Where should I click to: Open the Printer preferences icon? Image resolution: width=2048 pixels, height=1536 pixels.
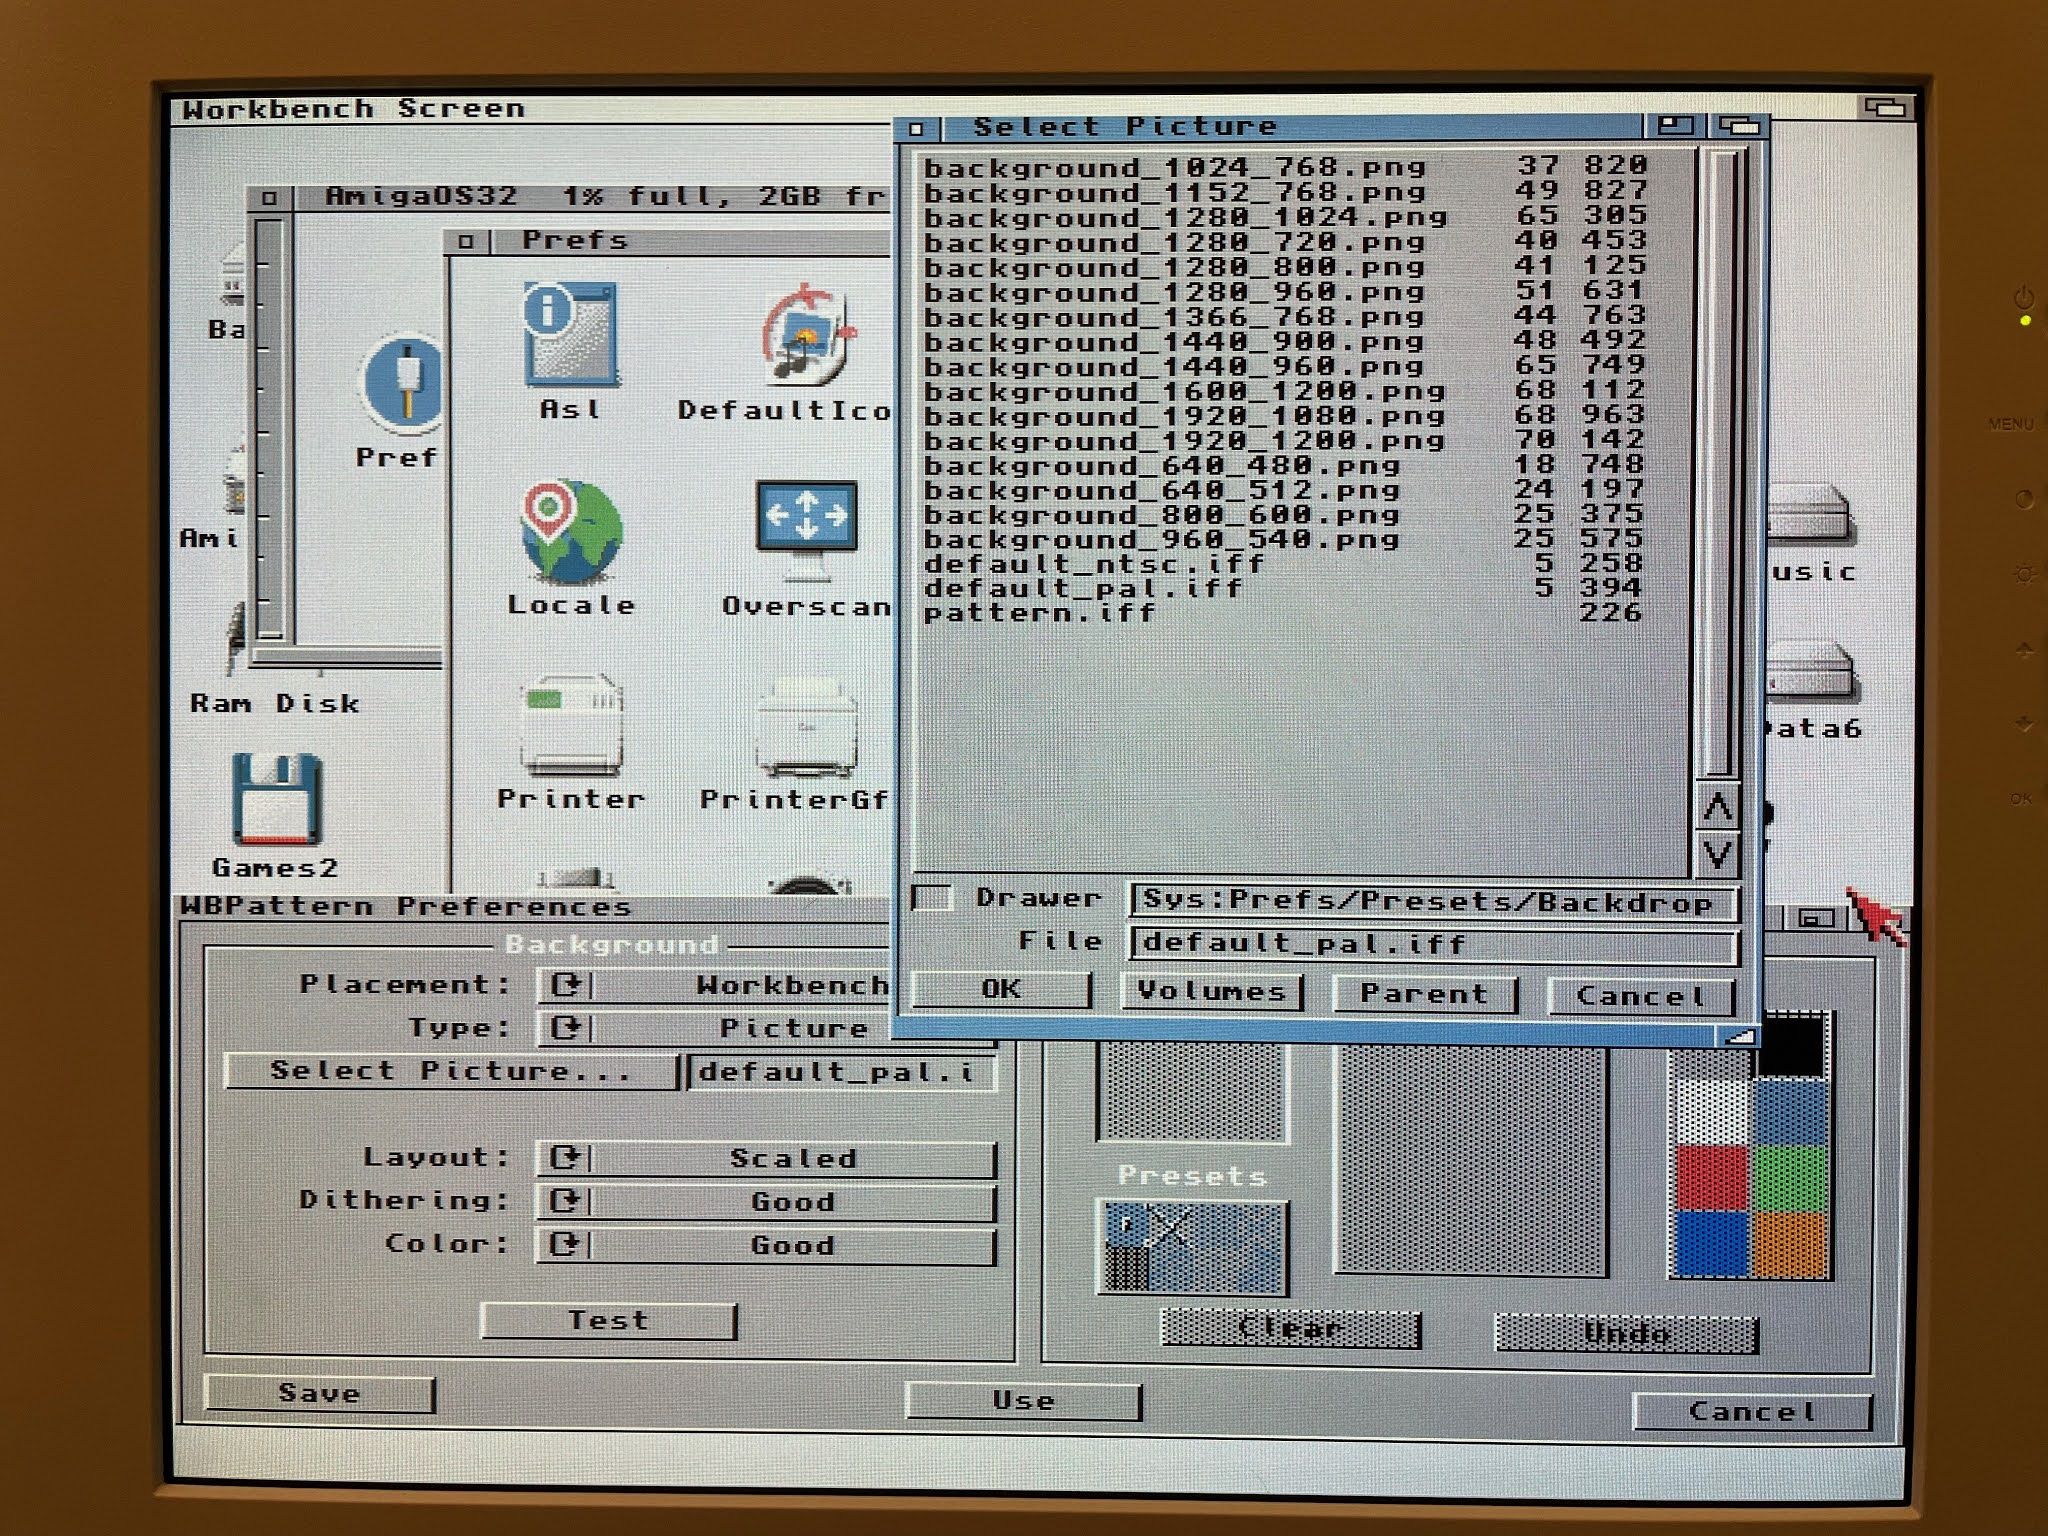(x=572, y=725)
